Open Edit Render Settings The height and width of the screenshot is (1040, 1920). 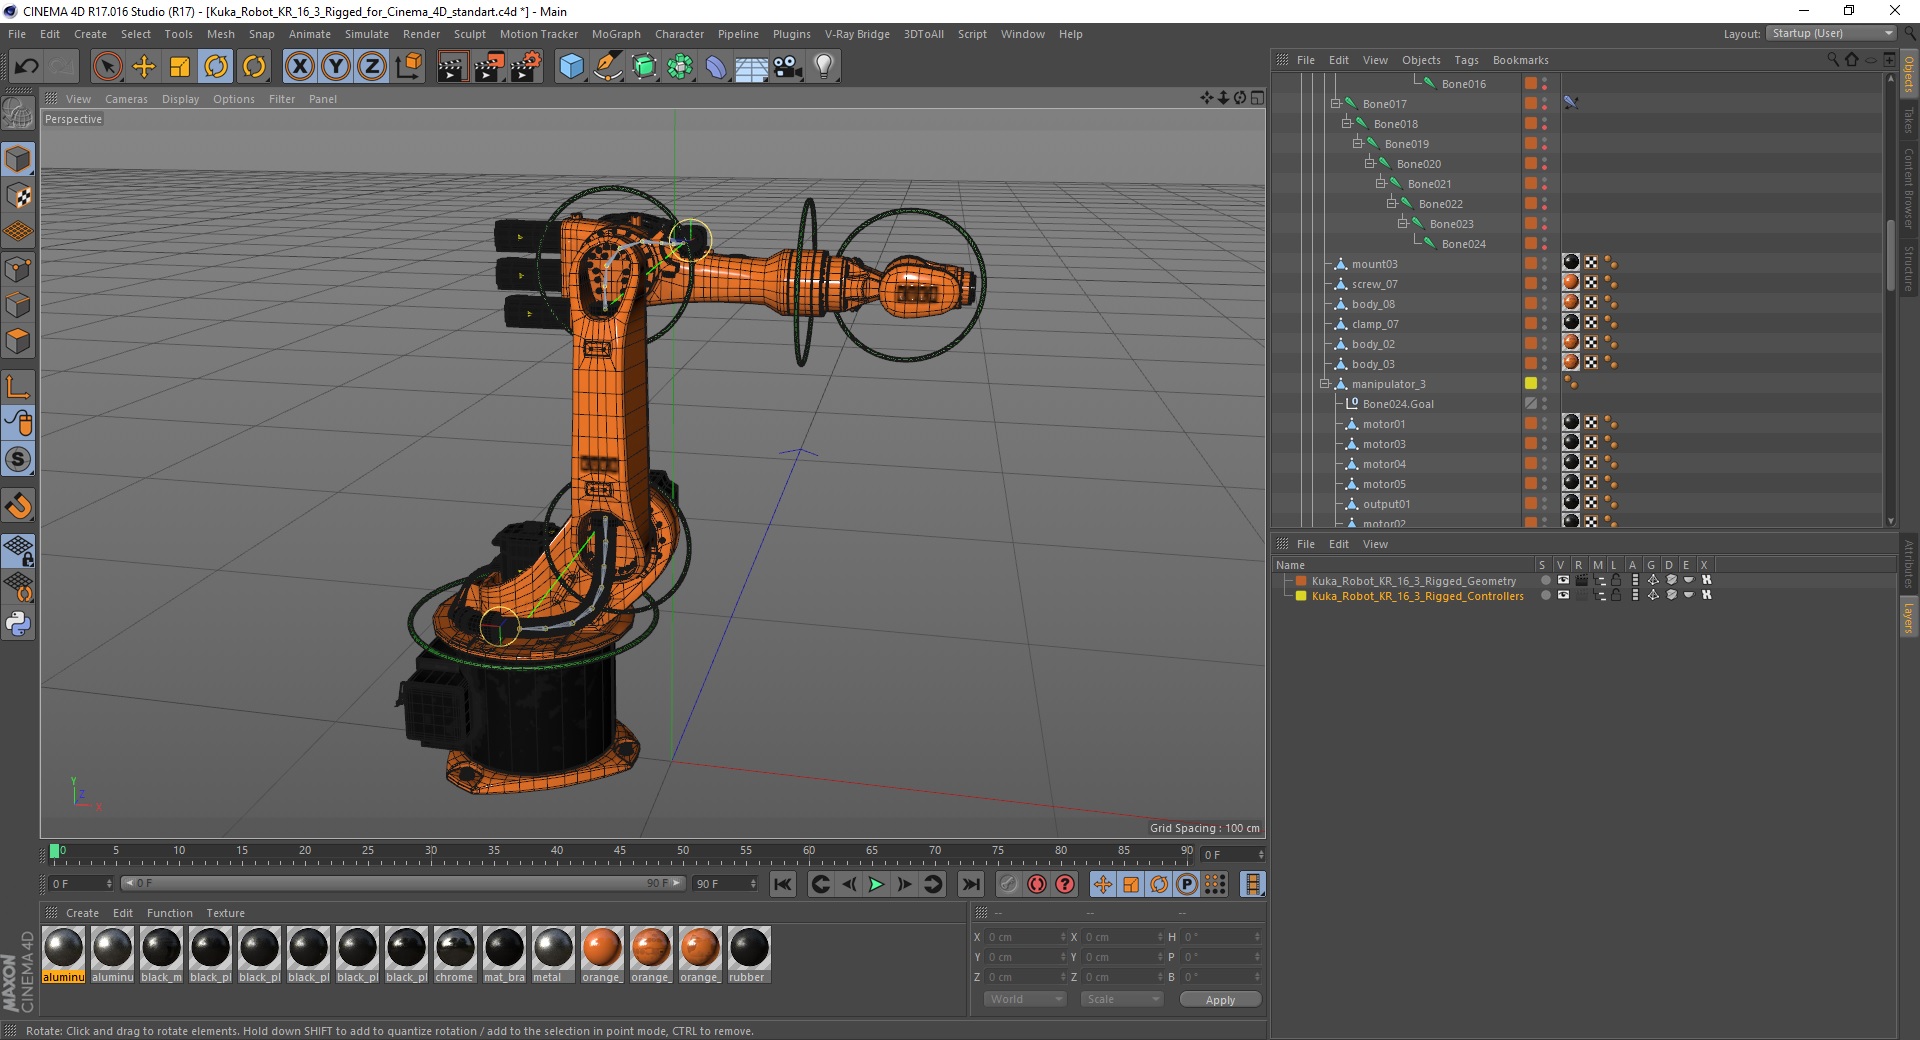[526, 67]
